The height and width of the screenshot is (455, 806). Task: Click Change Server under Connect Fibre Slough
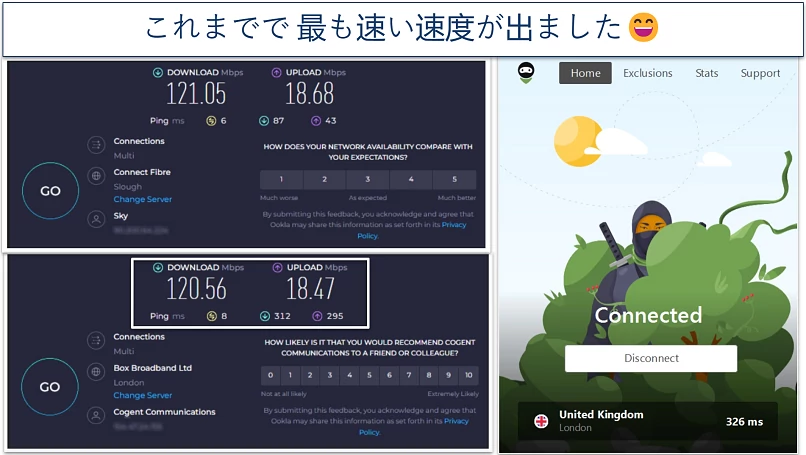pos(143,199)
